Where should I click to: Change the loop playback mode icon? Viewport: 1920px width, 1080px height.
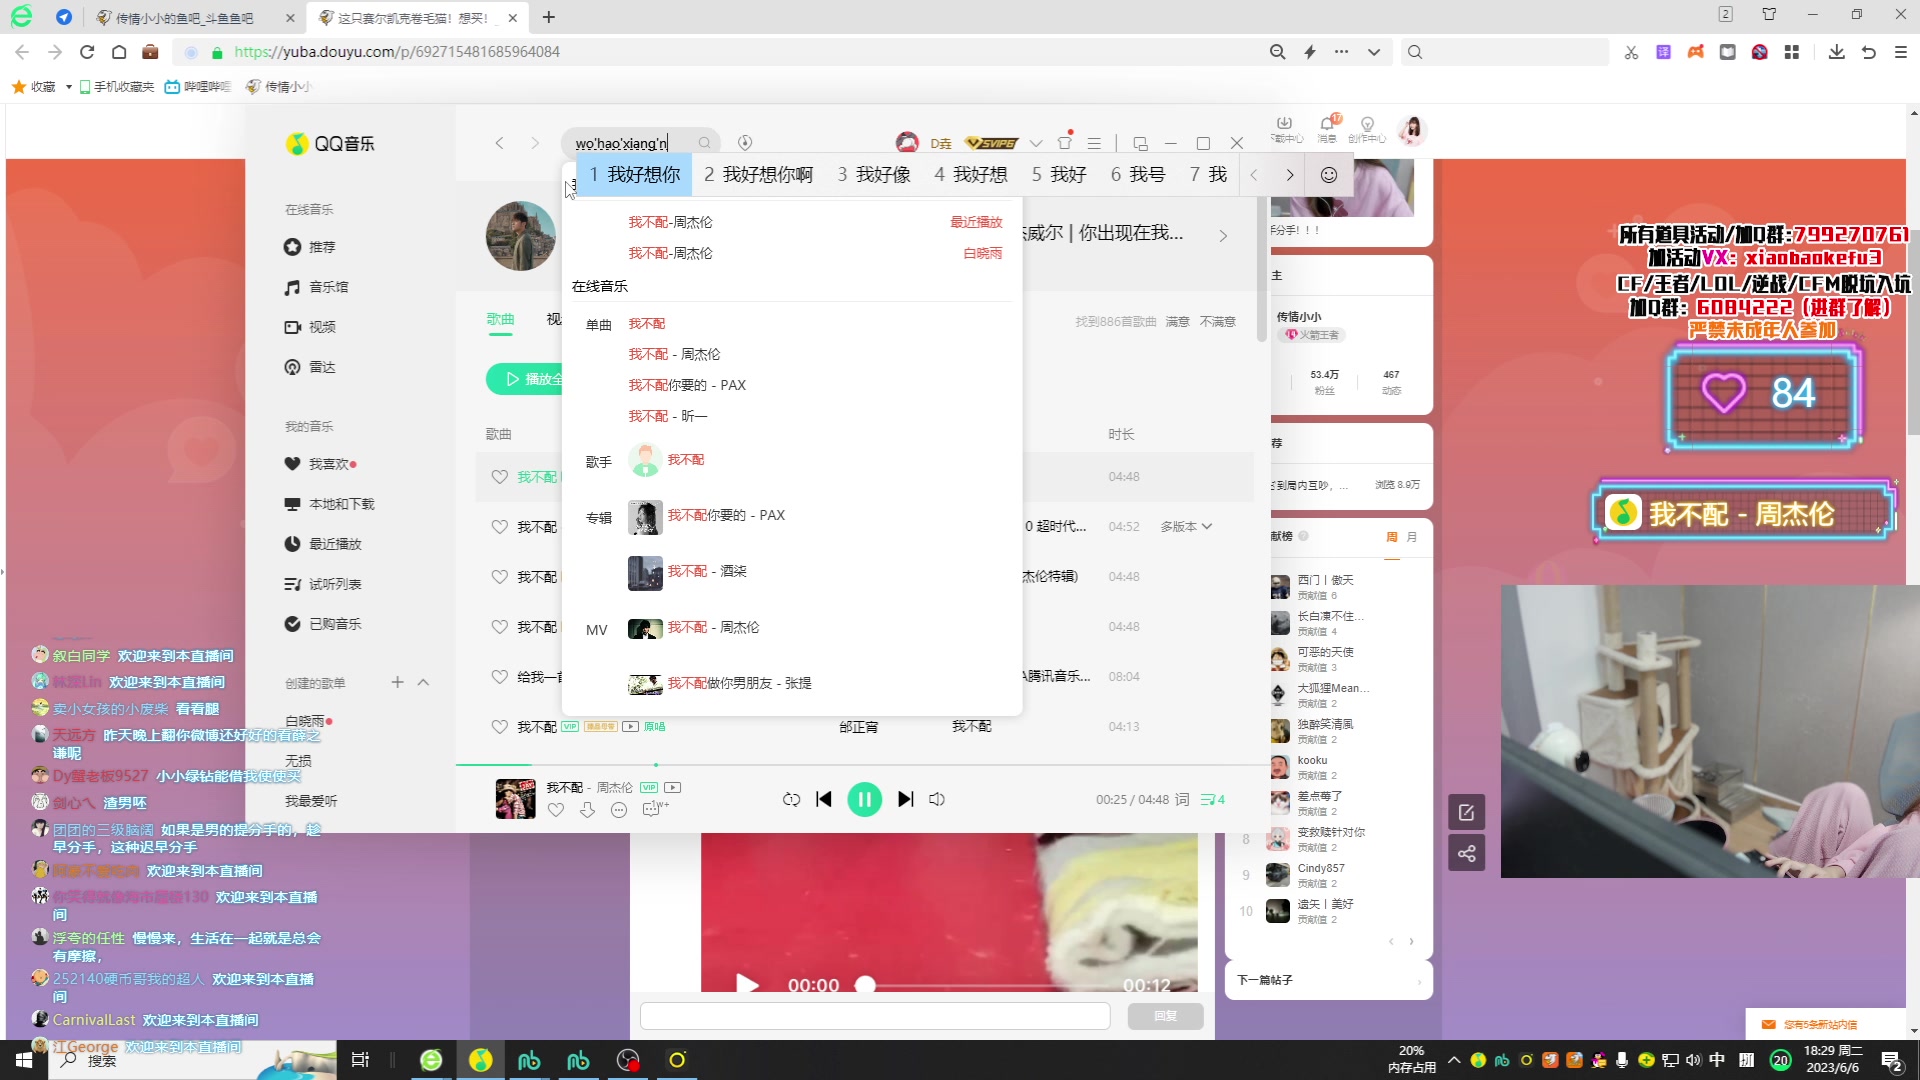(791, 799)
